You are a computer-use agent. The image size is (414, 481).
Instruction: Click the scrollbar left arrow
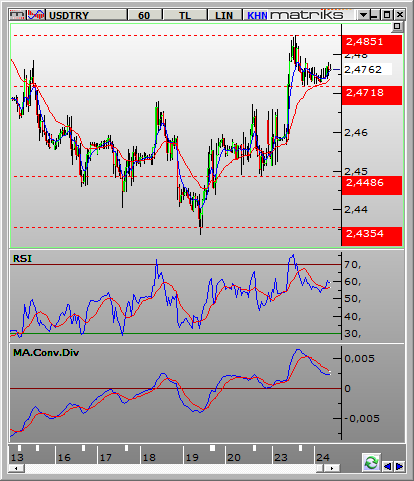(16, 468)
